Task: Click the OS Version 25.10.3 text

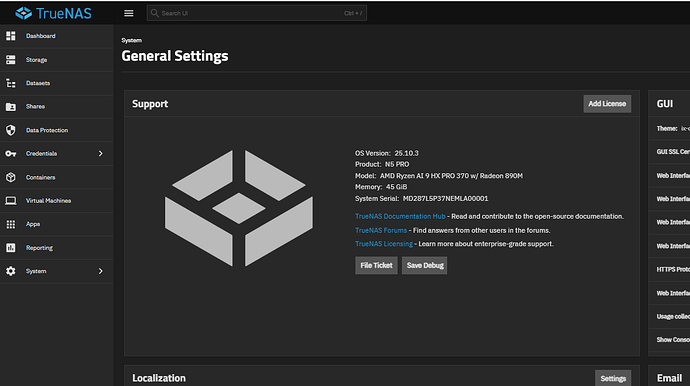Action: click(x=387, y=153)
